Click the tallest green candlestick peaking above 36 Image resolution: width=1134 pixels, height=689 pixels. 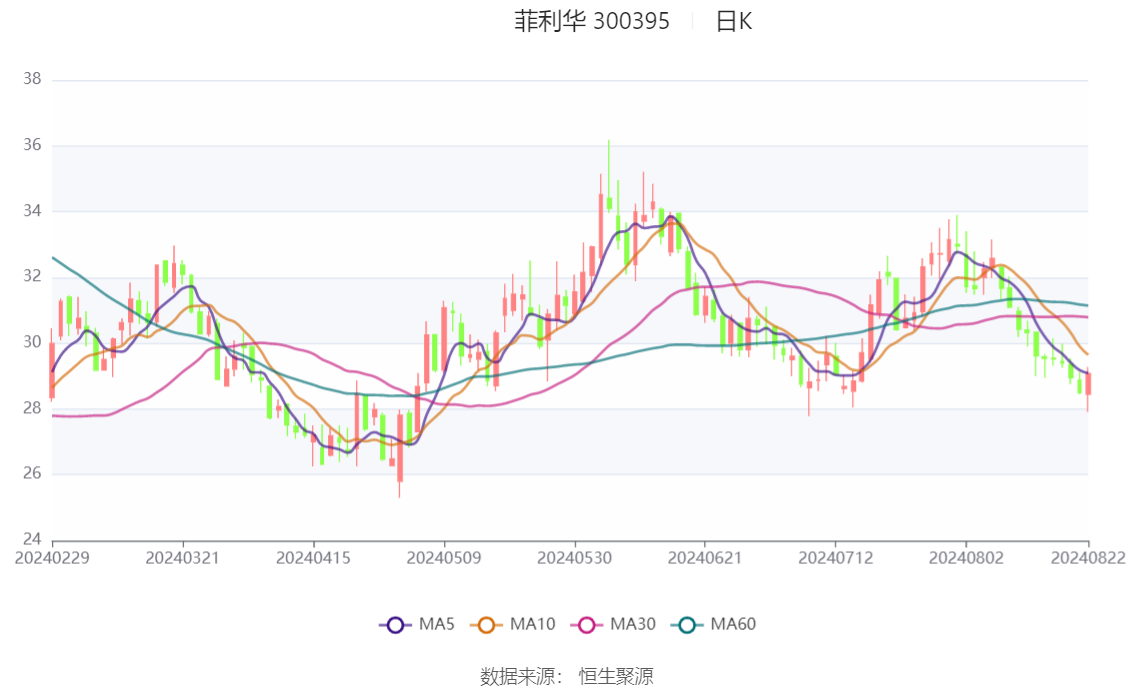(x=609, y=203)
